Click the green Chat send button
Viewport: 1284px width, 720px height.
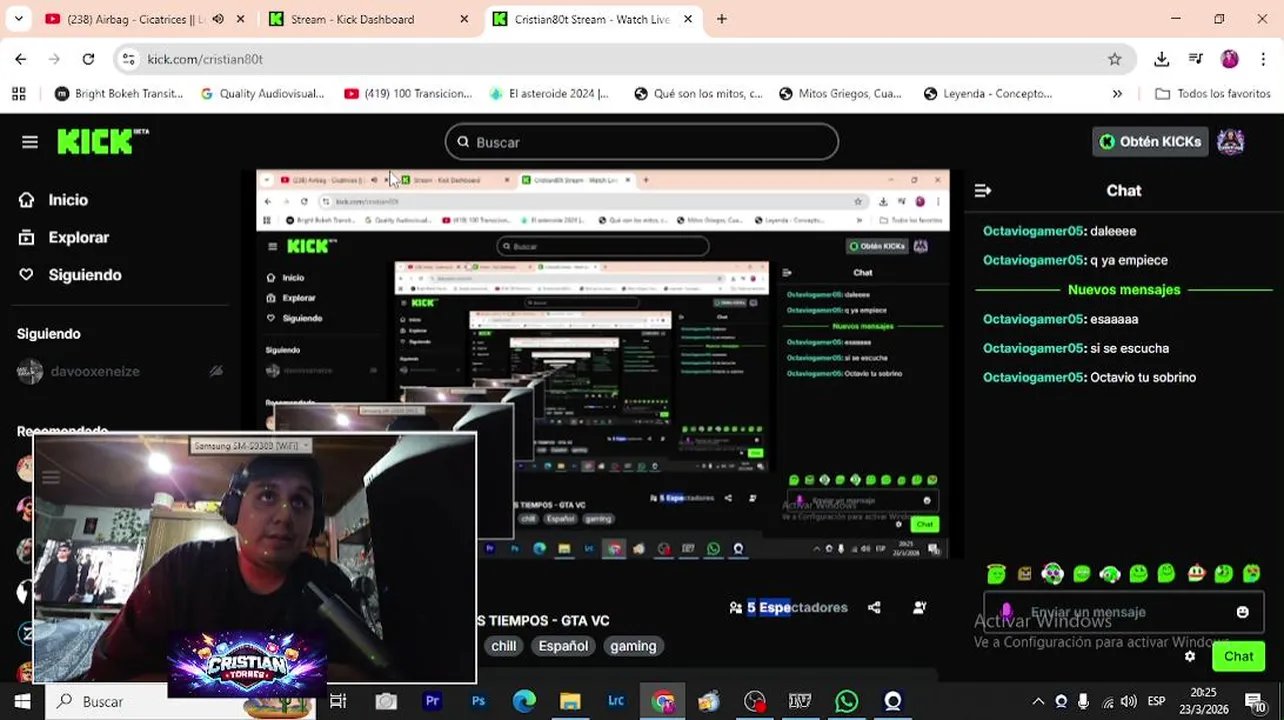(1238, 656)
